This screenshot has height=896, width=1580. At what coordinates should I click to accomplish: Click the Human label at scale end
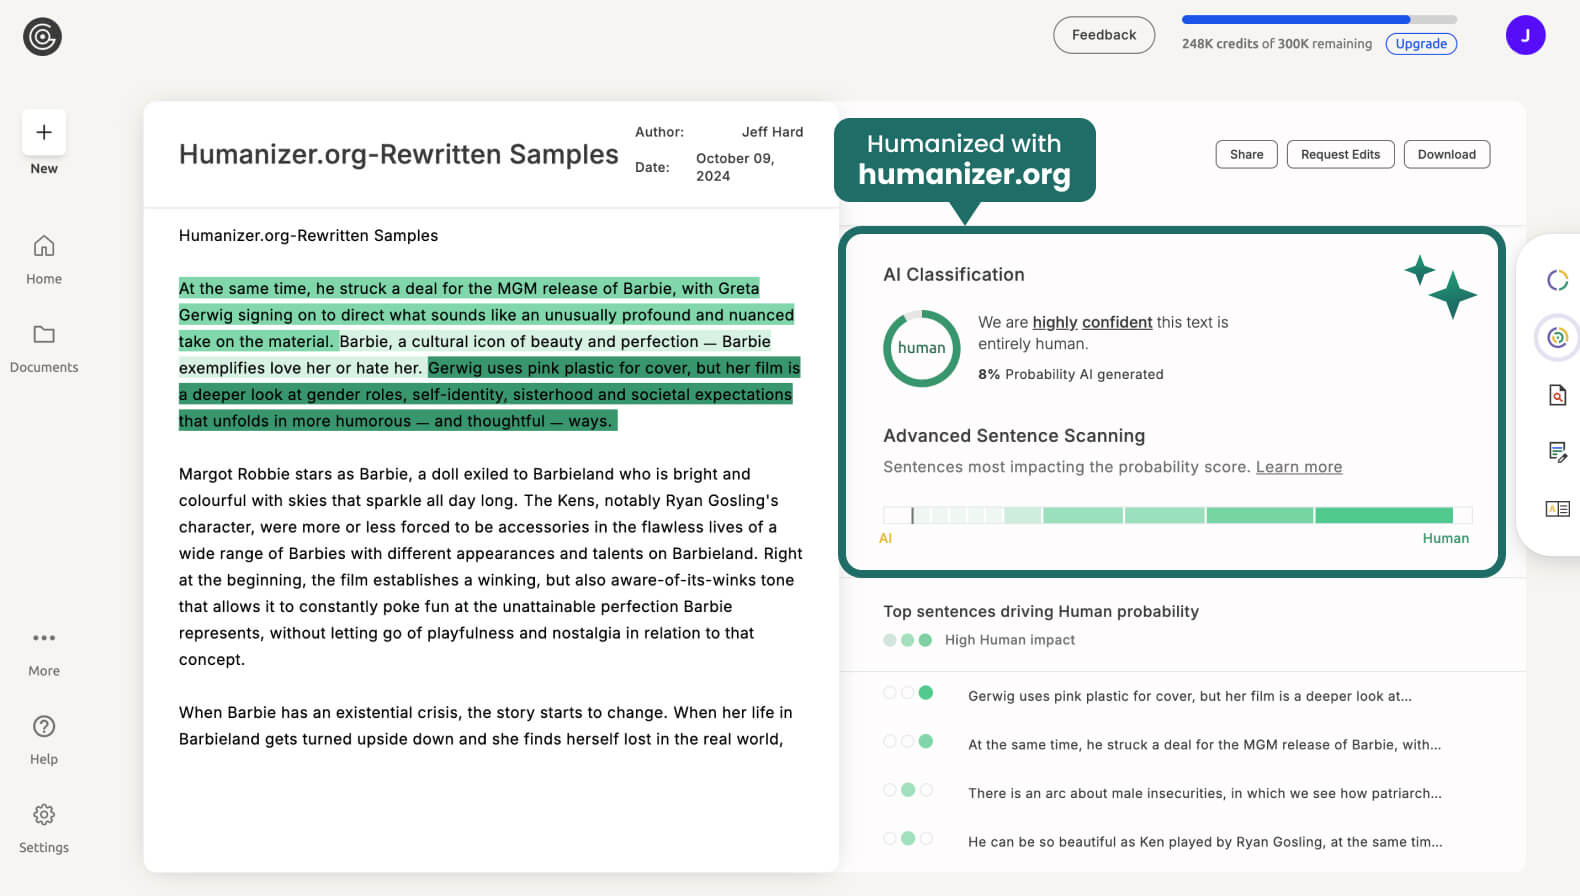pos(1445,538)
